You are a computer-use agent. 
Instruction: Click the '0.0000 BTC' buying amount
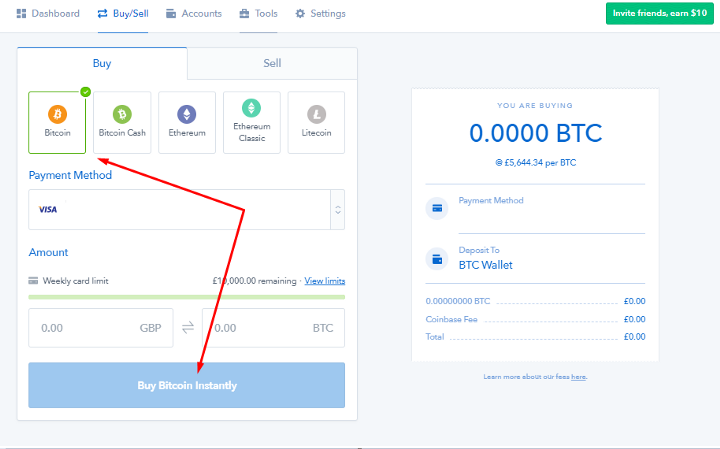535,133
